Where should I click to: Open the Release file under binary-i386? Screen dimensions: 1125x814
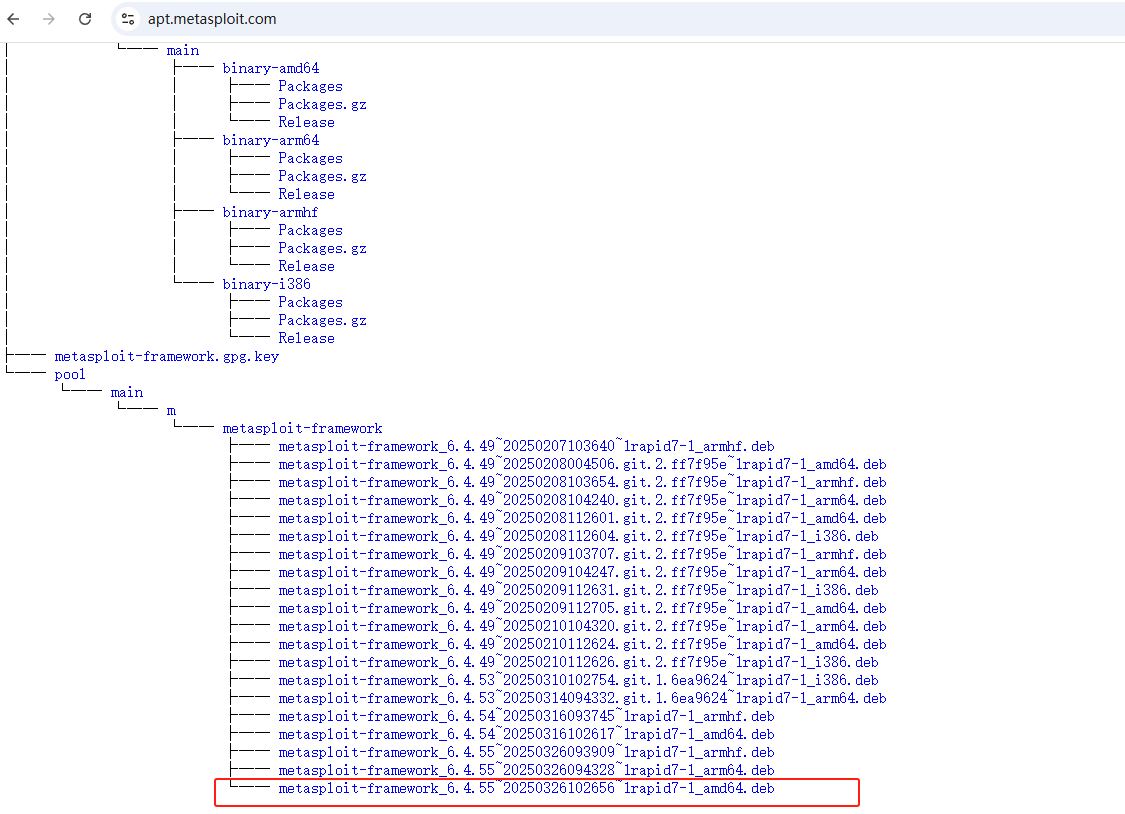[306, 338]
